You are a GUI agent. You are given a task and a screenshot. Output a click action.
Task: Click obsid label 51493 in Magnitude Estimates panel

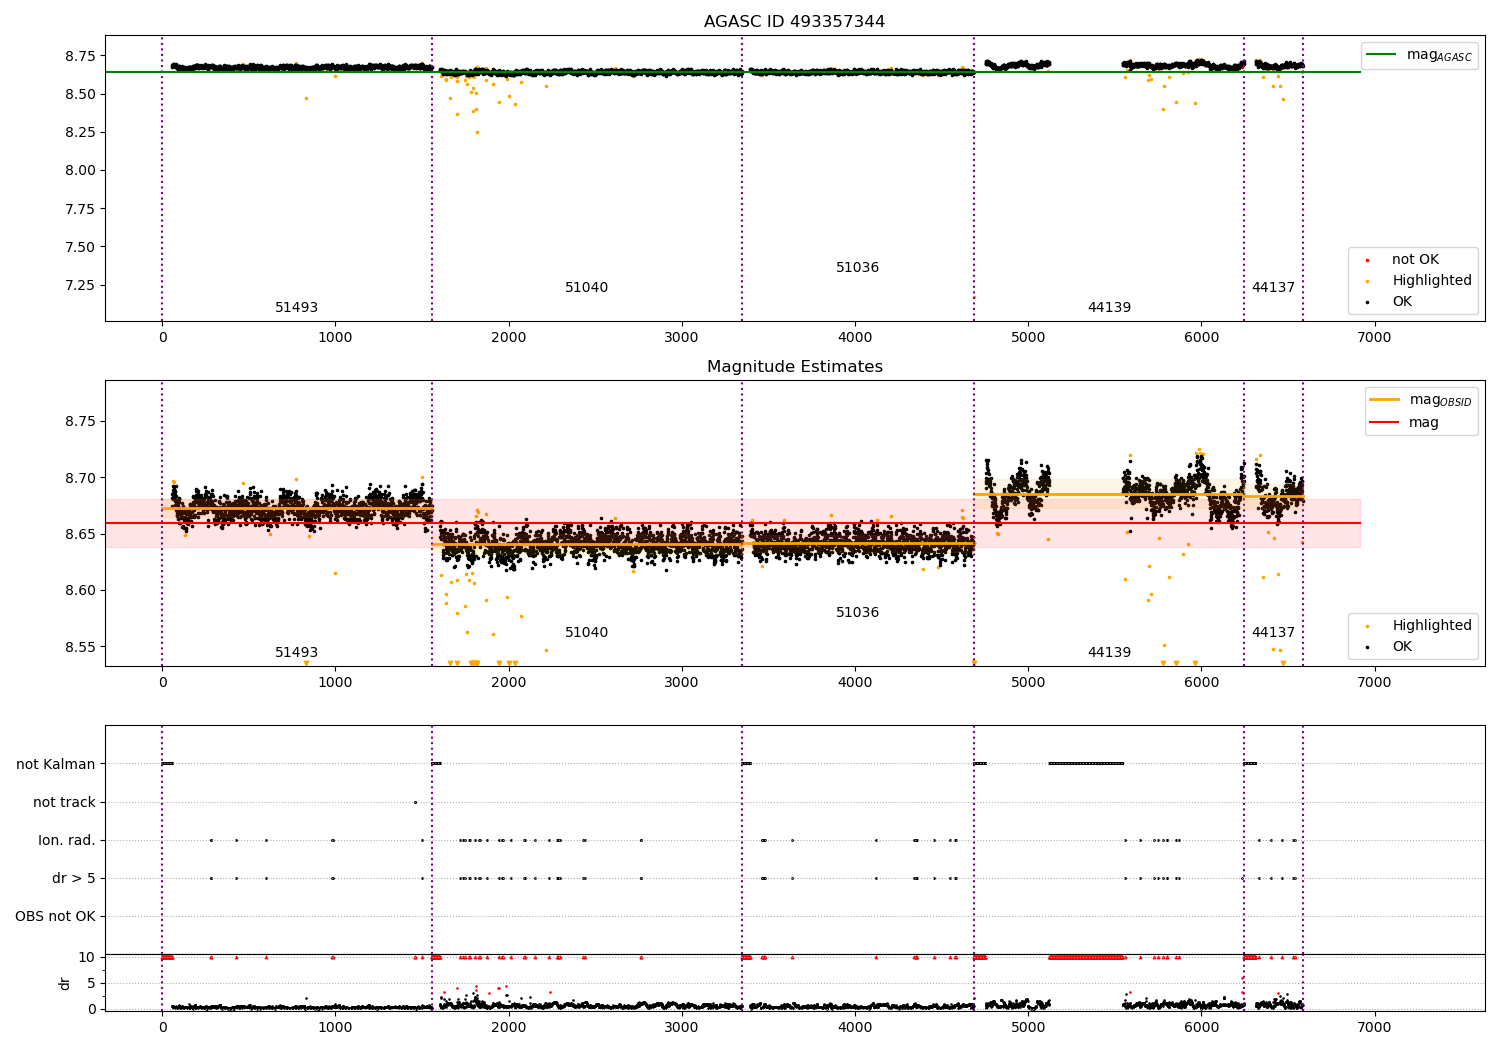[296, 653]
